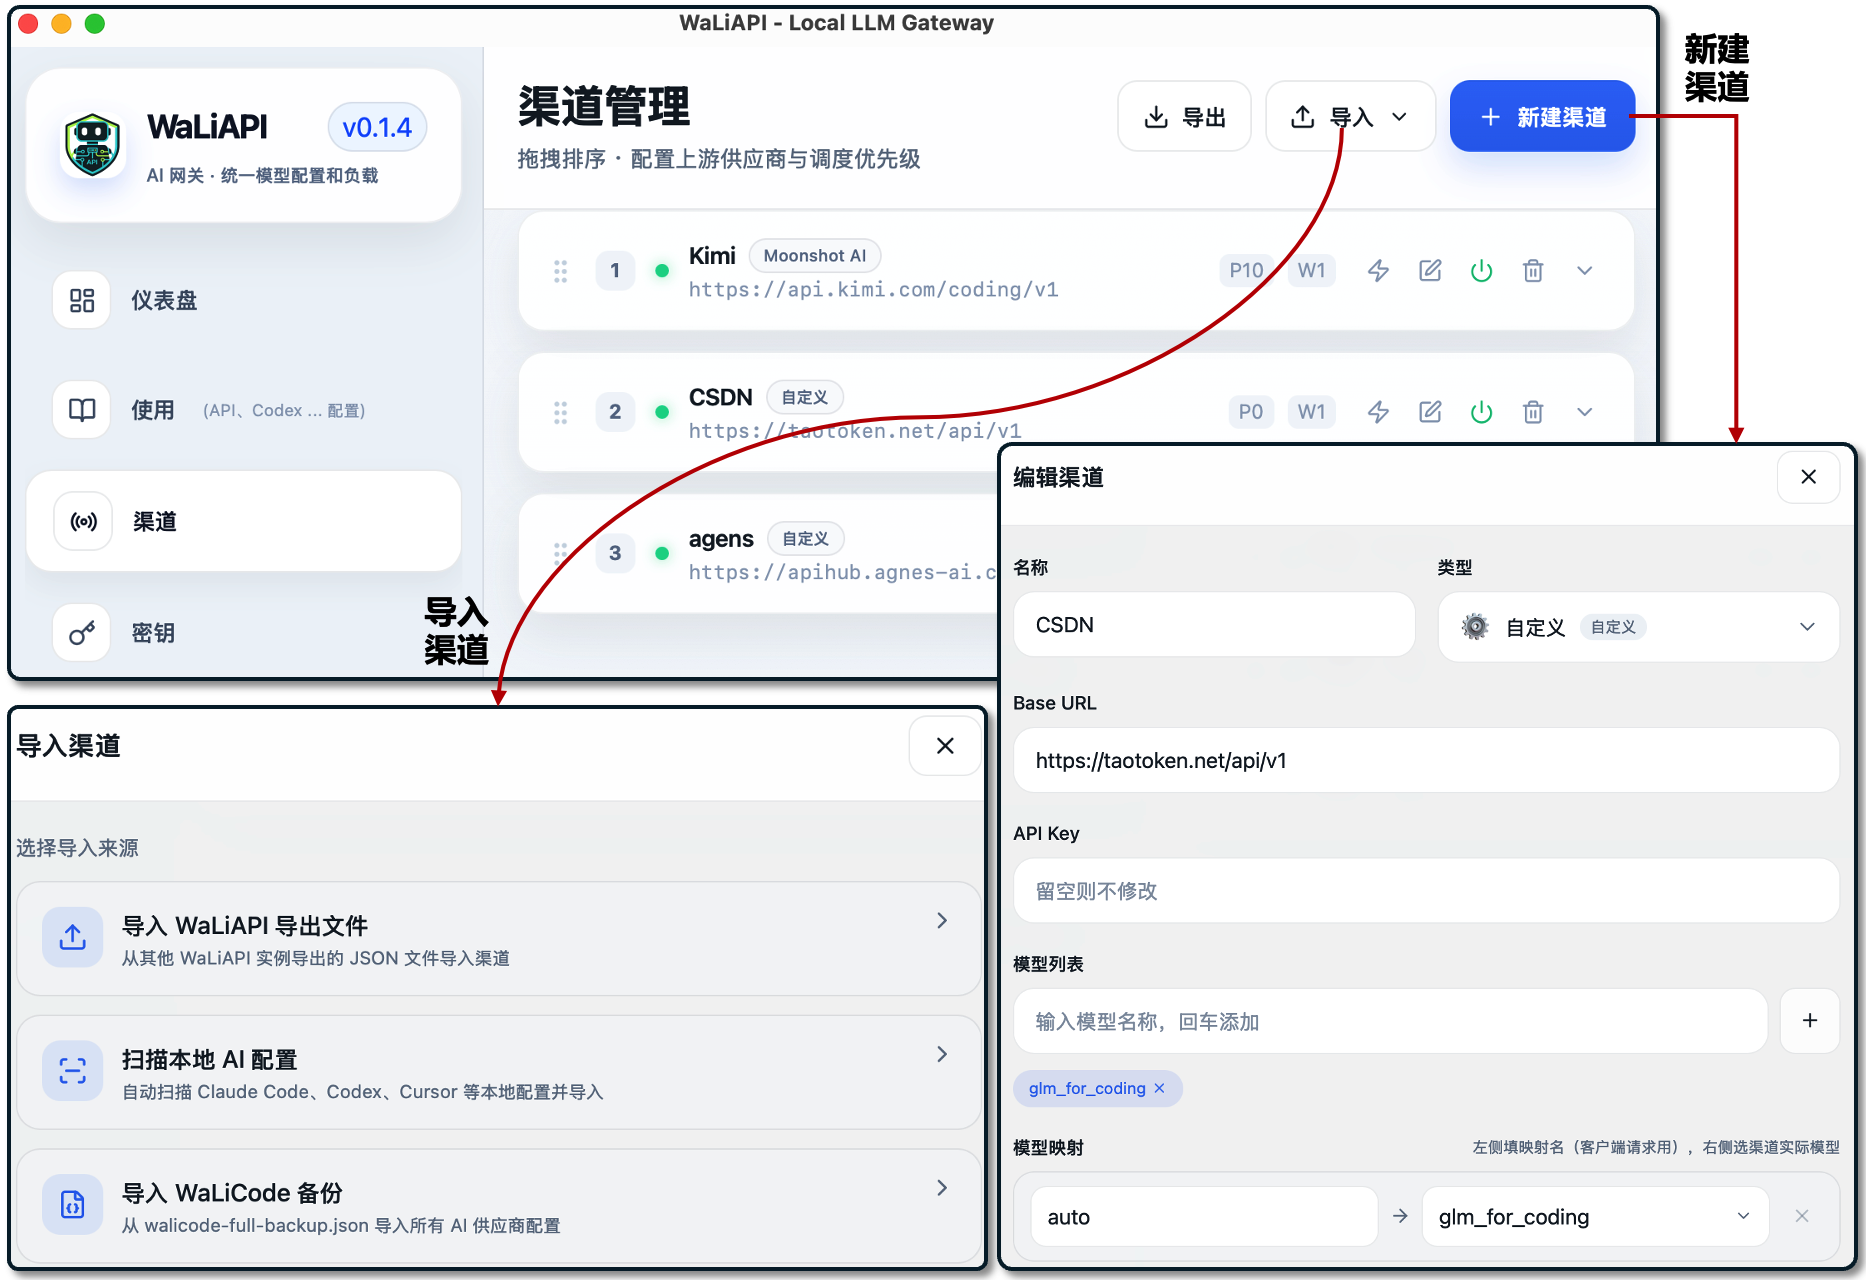Expand the Kimi channel details
The height and width of the screenshot is (1280, 1866).
coord(1584,271)
